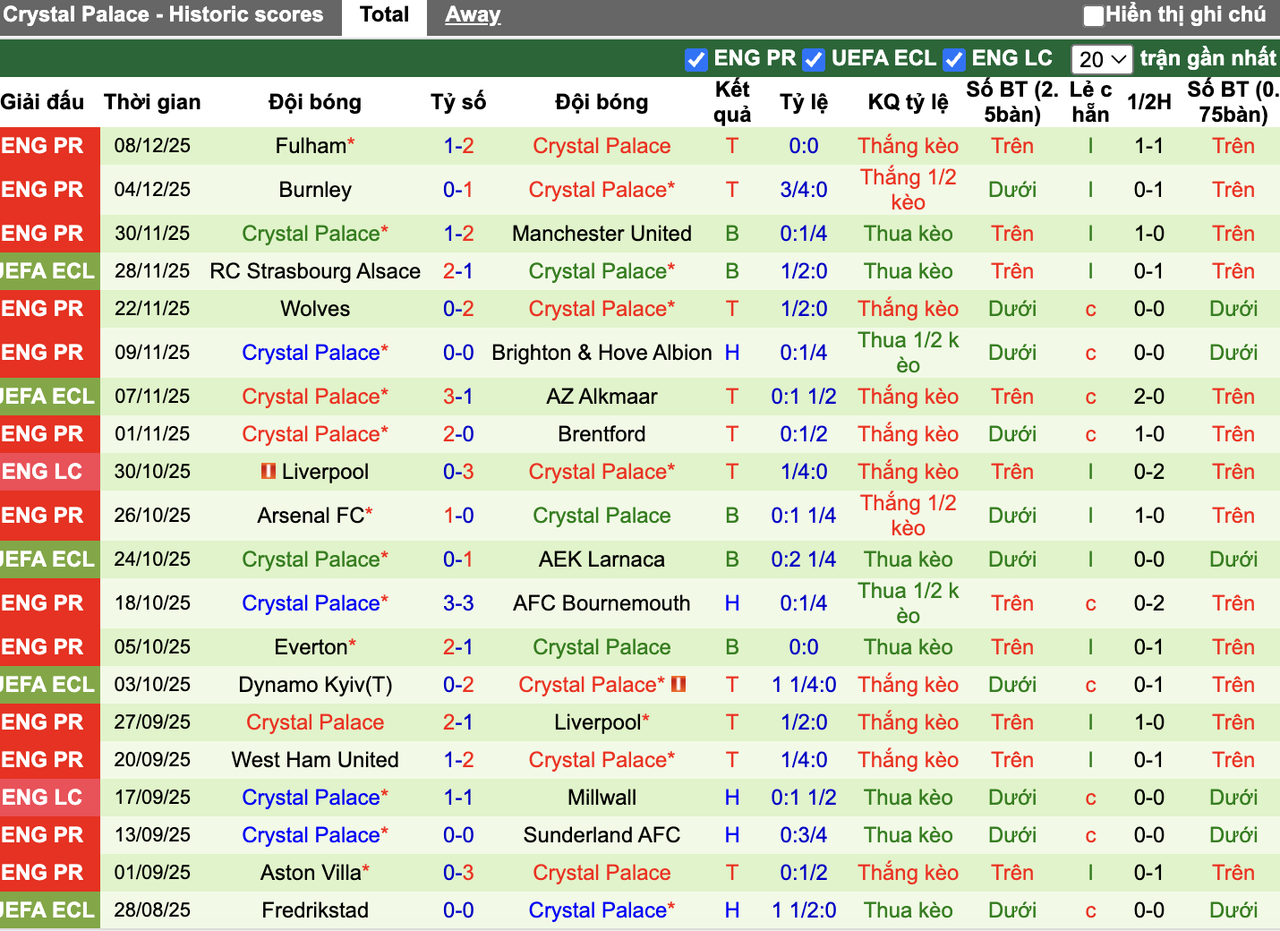1280x931 pixels.
Task: Click Crystal Palace title heading
Action: (162, 15)
